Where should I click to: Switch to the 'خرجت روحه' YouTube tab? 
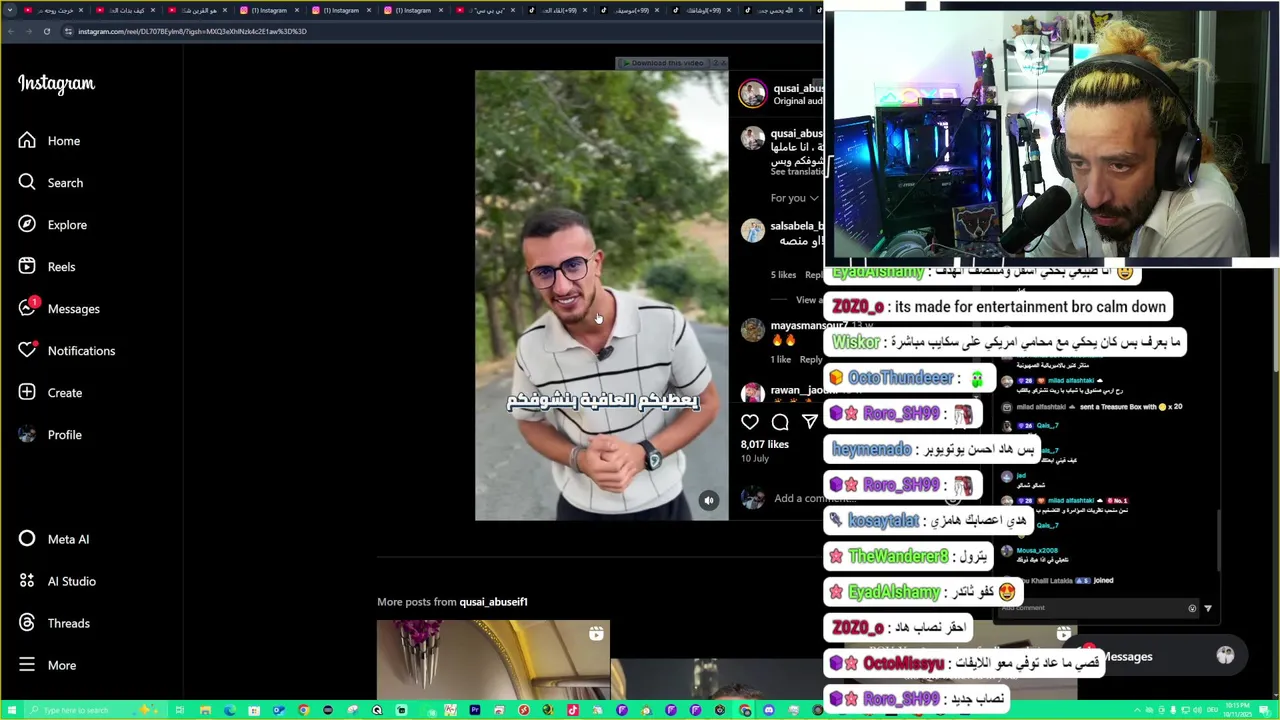(53, 10)
